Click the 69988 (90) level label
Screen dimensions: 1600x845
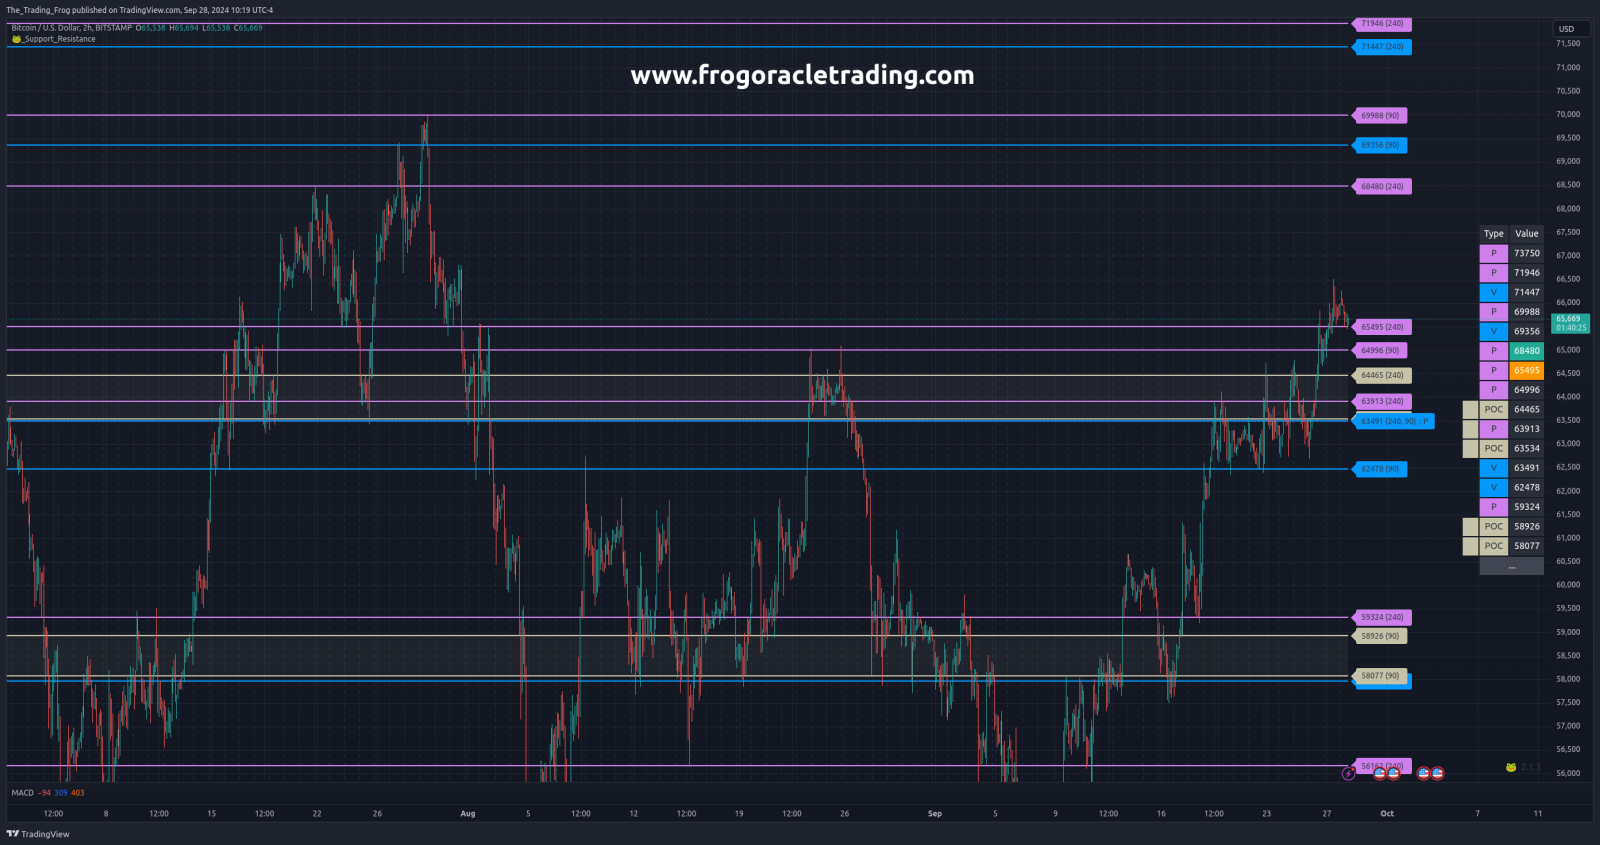click(1379, 116)
